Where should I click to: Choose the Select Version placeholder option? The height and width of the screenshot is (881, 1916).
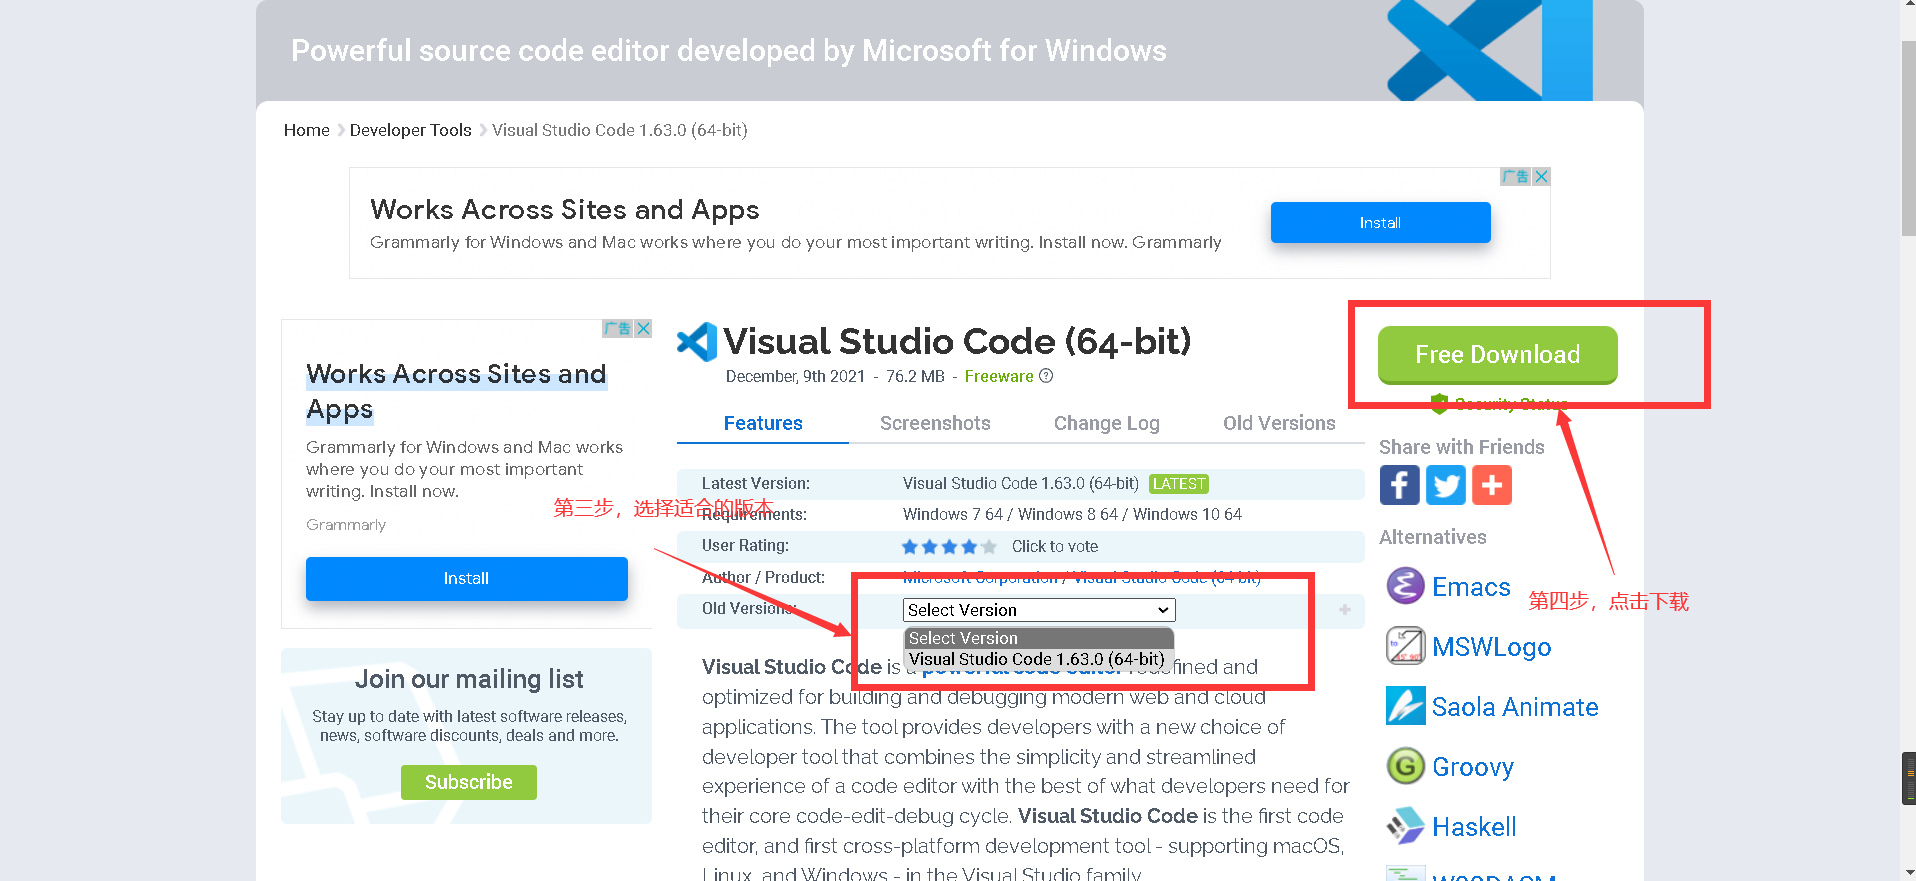[1037, 638]
